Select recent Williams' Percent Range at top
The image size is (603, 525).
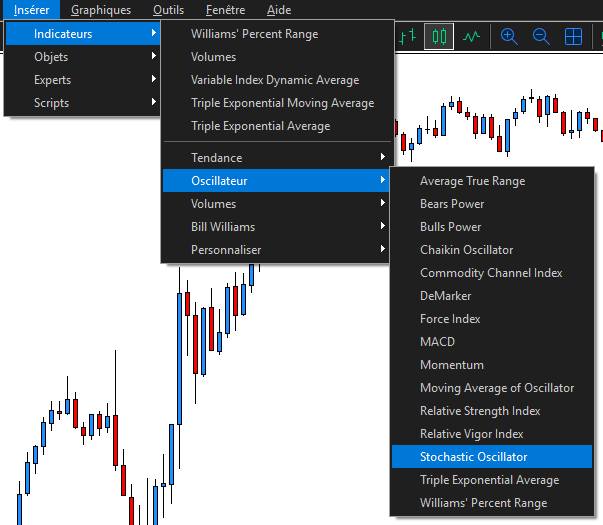click(276, 34)
